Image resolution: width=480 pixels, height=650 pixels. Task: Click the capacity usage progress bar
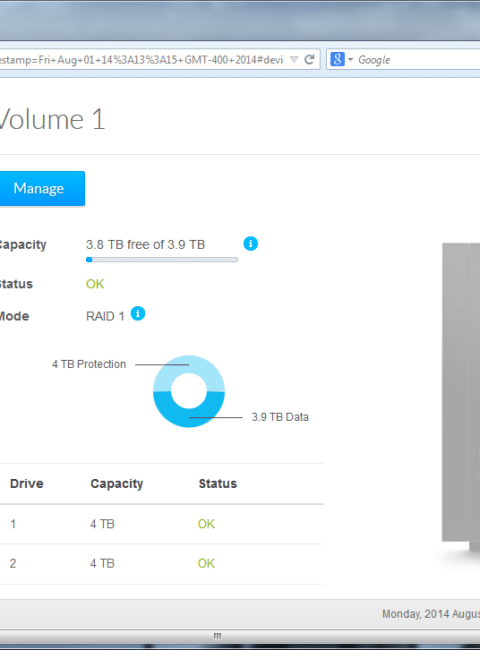pyautogui.click(x=162, y=260)
